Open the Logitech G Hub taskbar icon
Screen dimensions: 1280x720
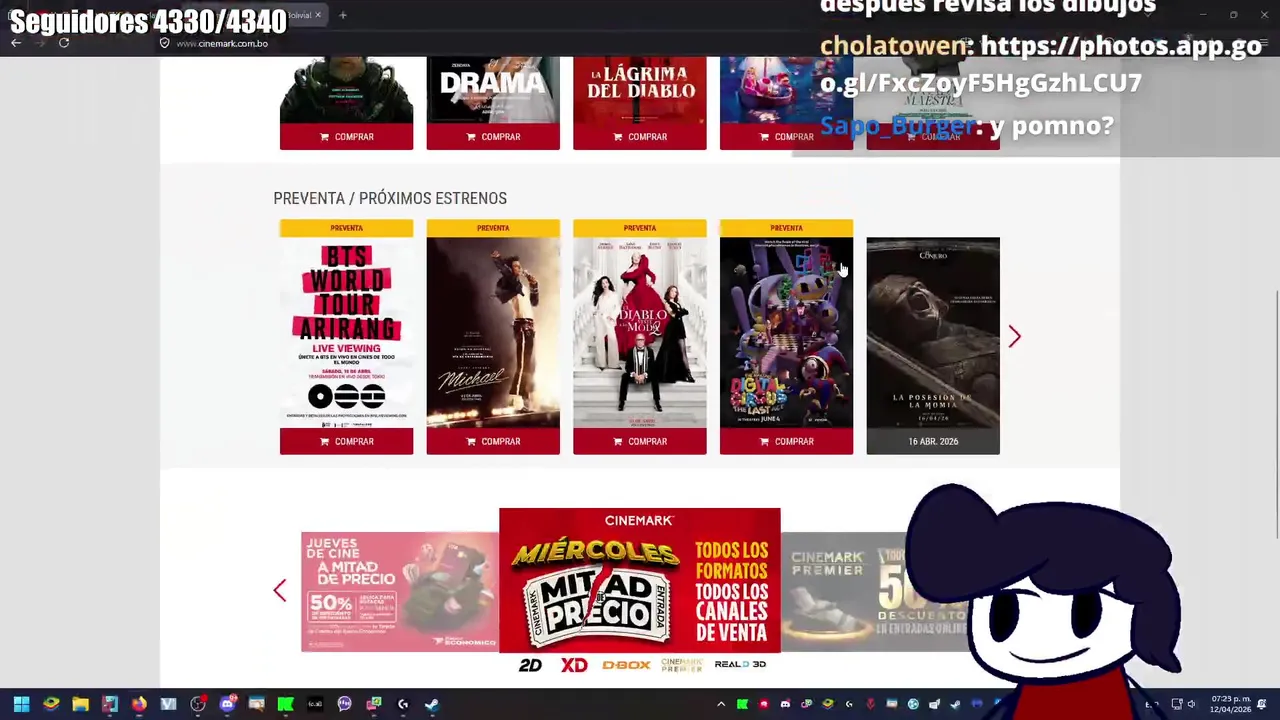point(403,704)
